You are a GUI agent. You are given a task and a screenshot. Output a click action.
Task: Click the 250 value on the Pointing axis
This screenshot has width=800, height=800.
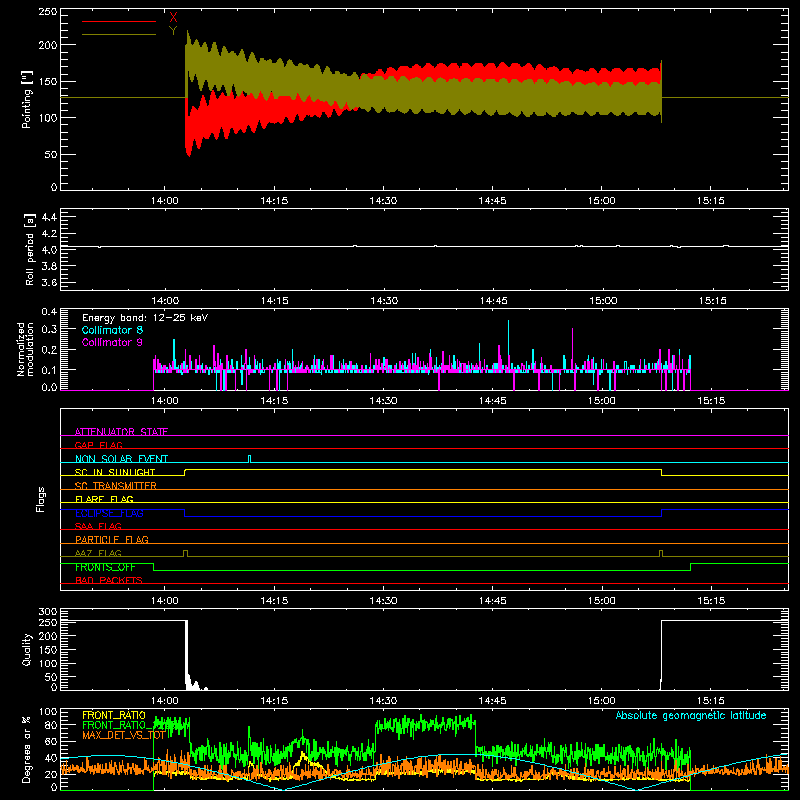(47, 12)
